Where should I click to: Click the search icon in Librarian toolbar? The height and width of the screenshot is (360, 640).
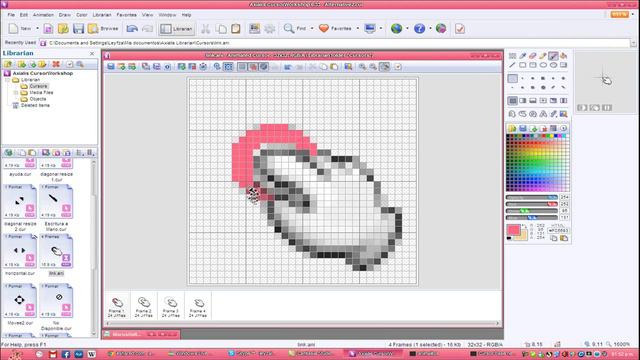point(80,64)
